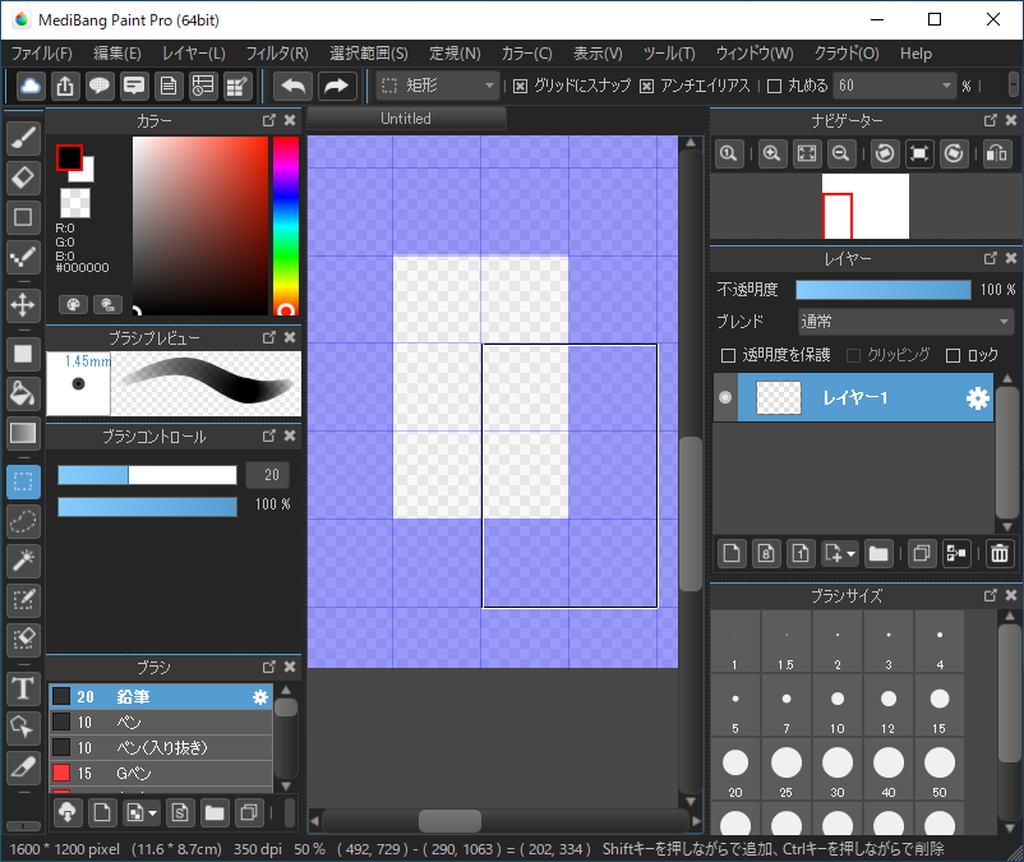Choose the Bucket fill tool
This screenshot has width=1024, height=862.
23,393
